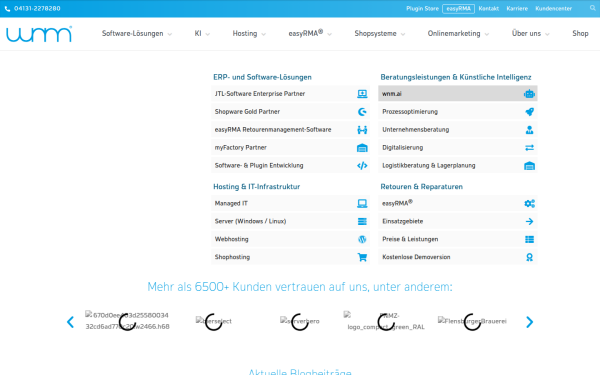Screen dimensions: 600x375
Task: Click the easyRMA Retourenmanagement-Software icon
Action: [x=362, y=130]
